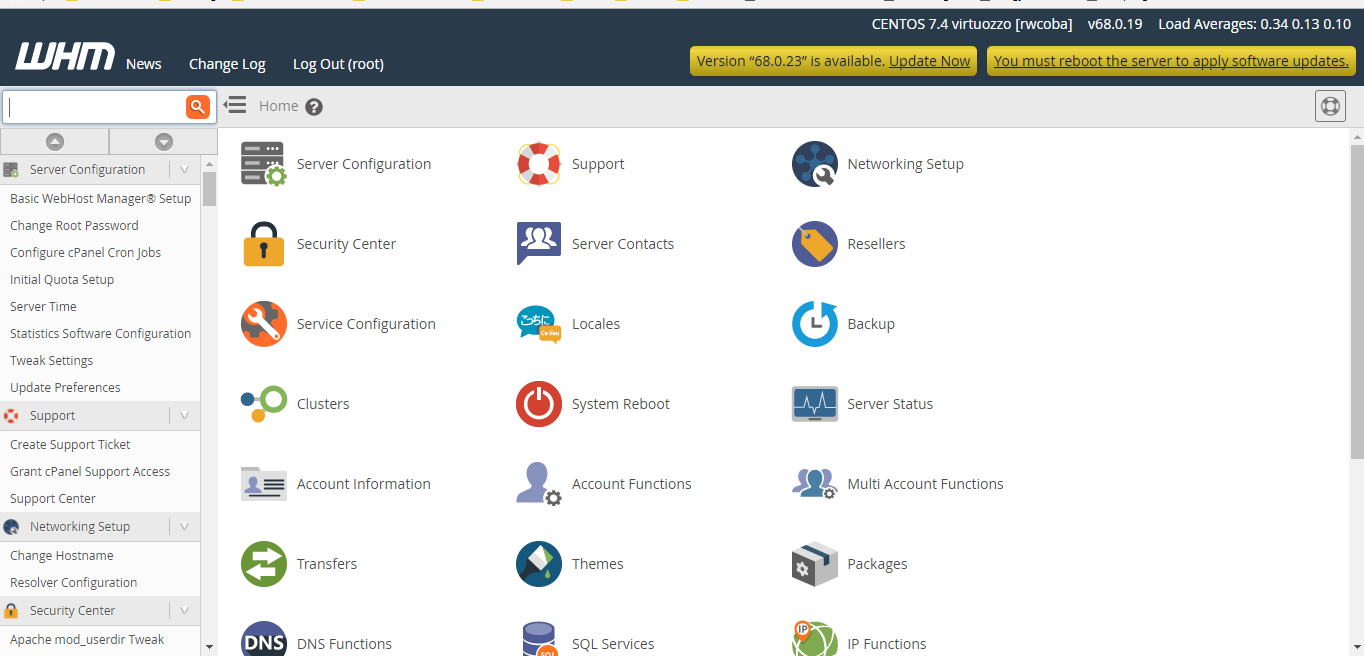This screenshot has width=1364, height=656.
Task: Open Resolver Configuration sidebar link
Action: point(74,583)
